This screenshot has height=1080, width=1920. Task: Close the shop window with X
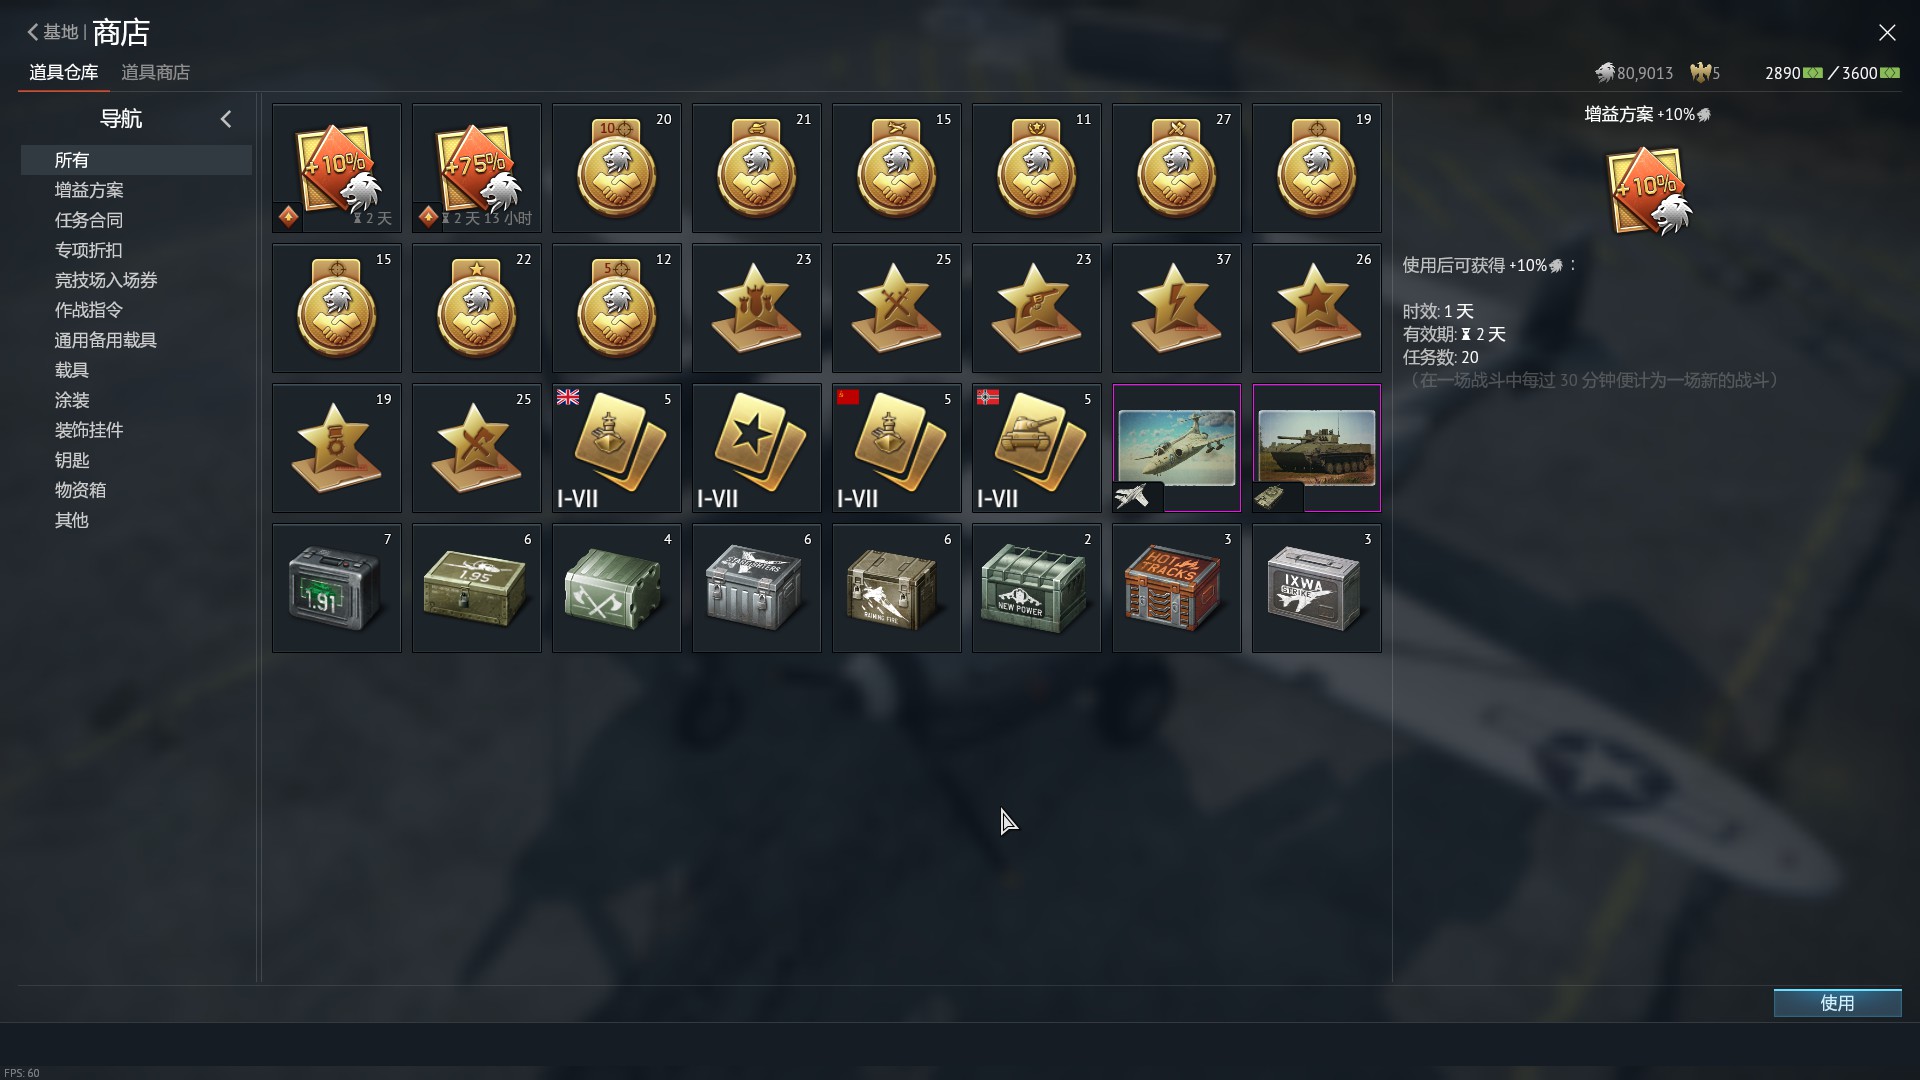(x=1887, y=33)
